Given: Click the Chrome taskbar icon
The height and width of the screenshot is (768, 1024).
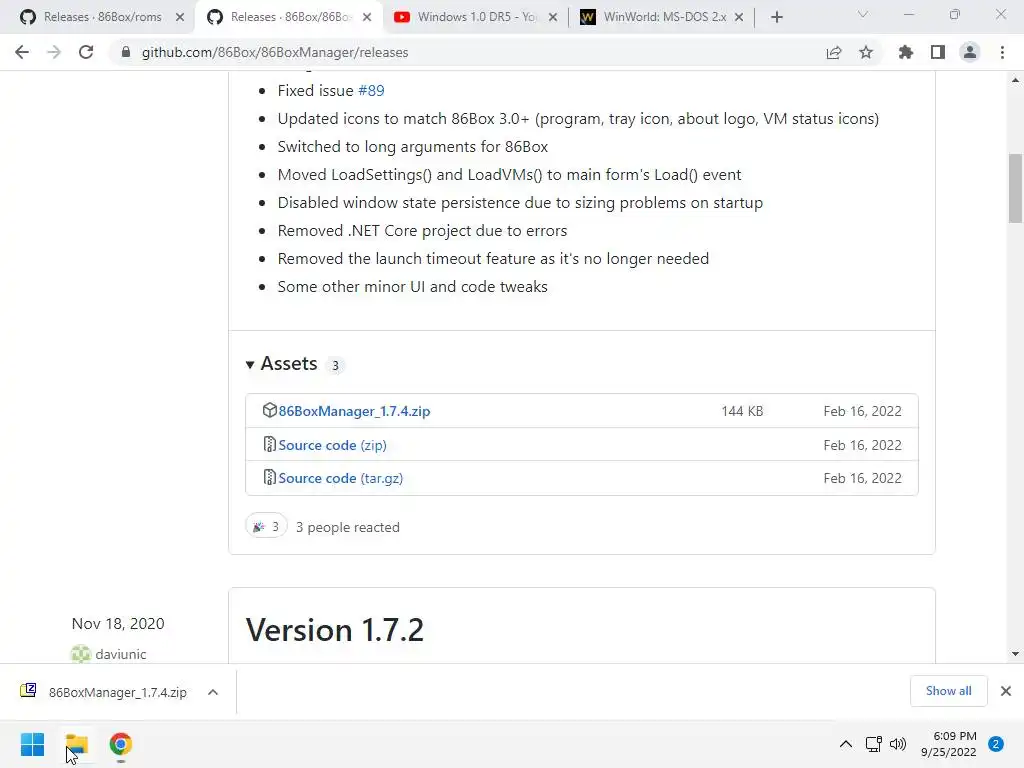Looking at the screenshot, I should click(121, 744).
